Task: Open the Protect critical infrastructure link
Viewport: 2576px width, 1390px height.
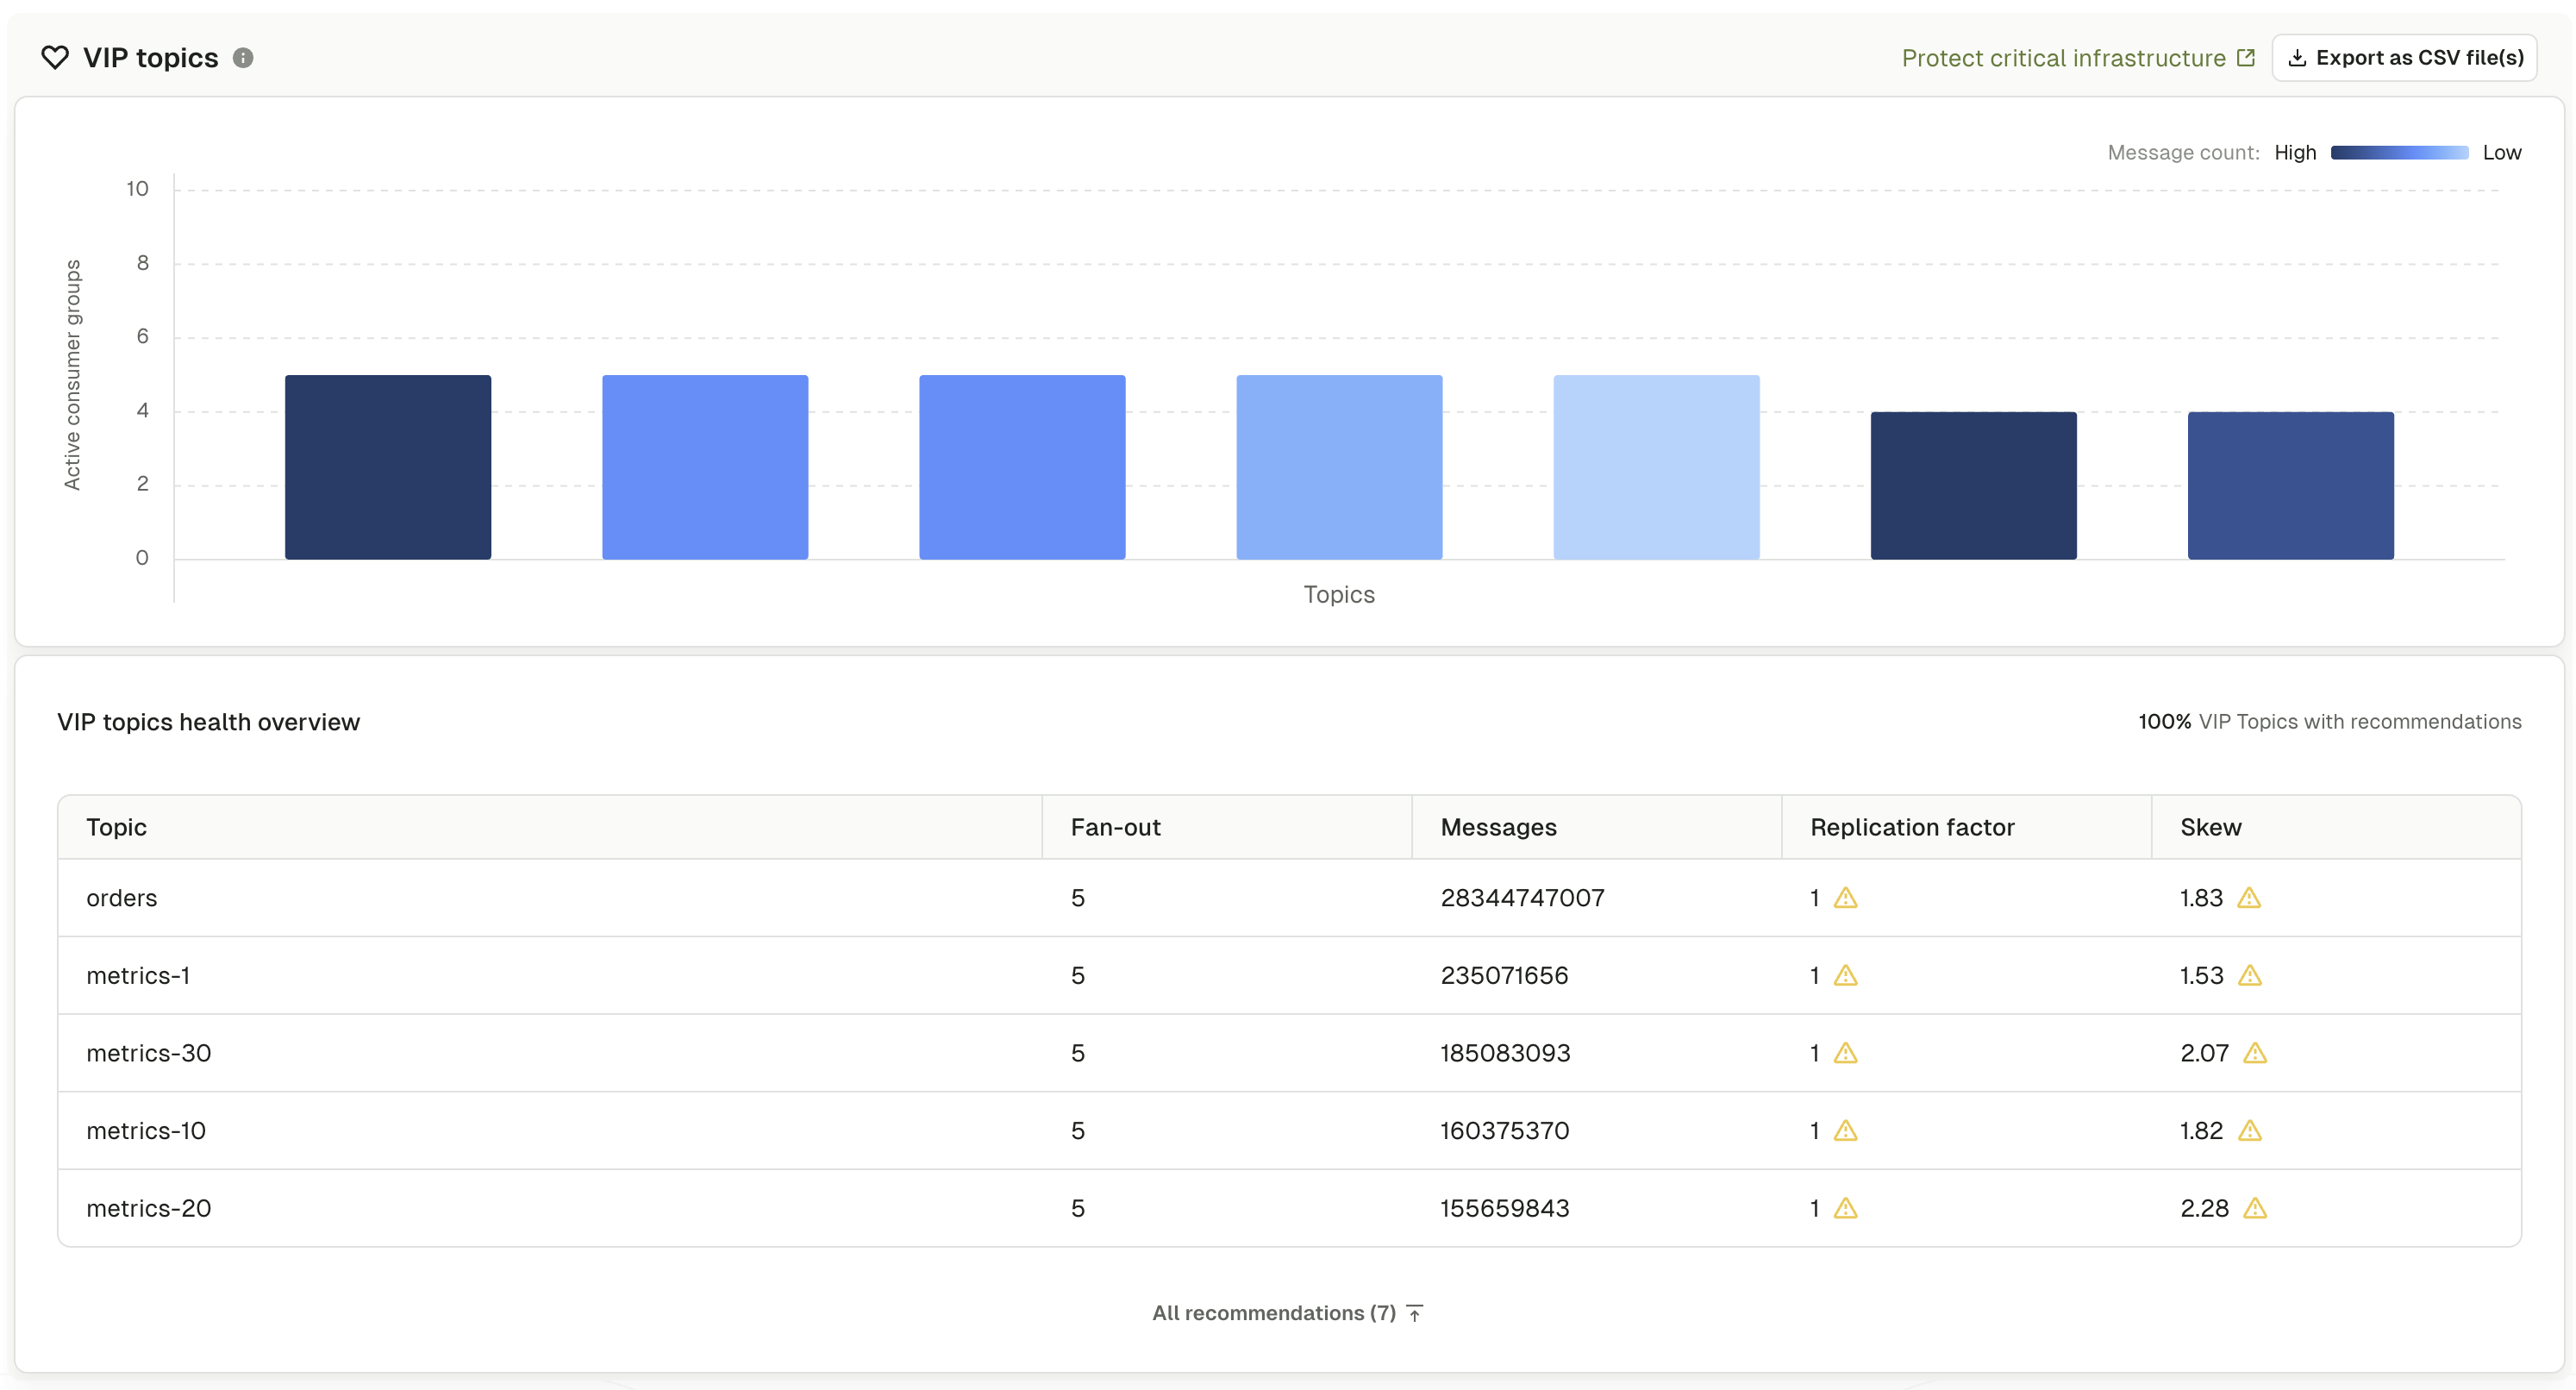Action: pos(2062,57)
